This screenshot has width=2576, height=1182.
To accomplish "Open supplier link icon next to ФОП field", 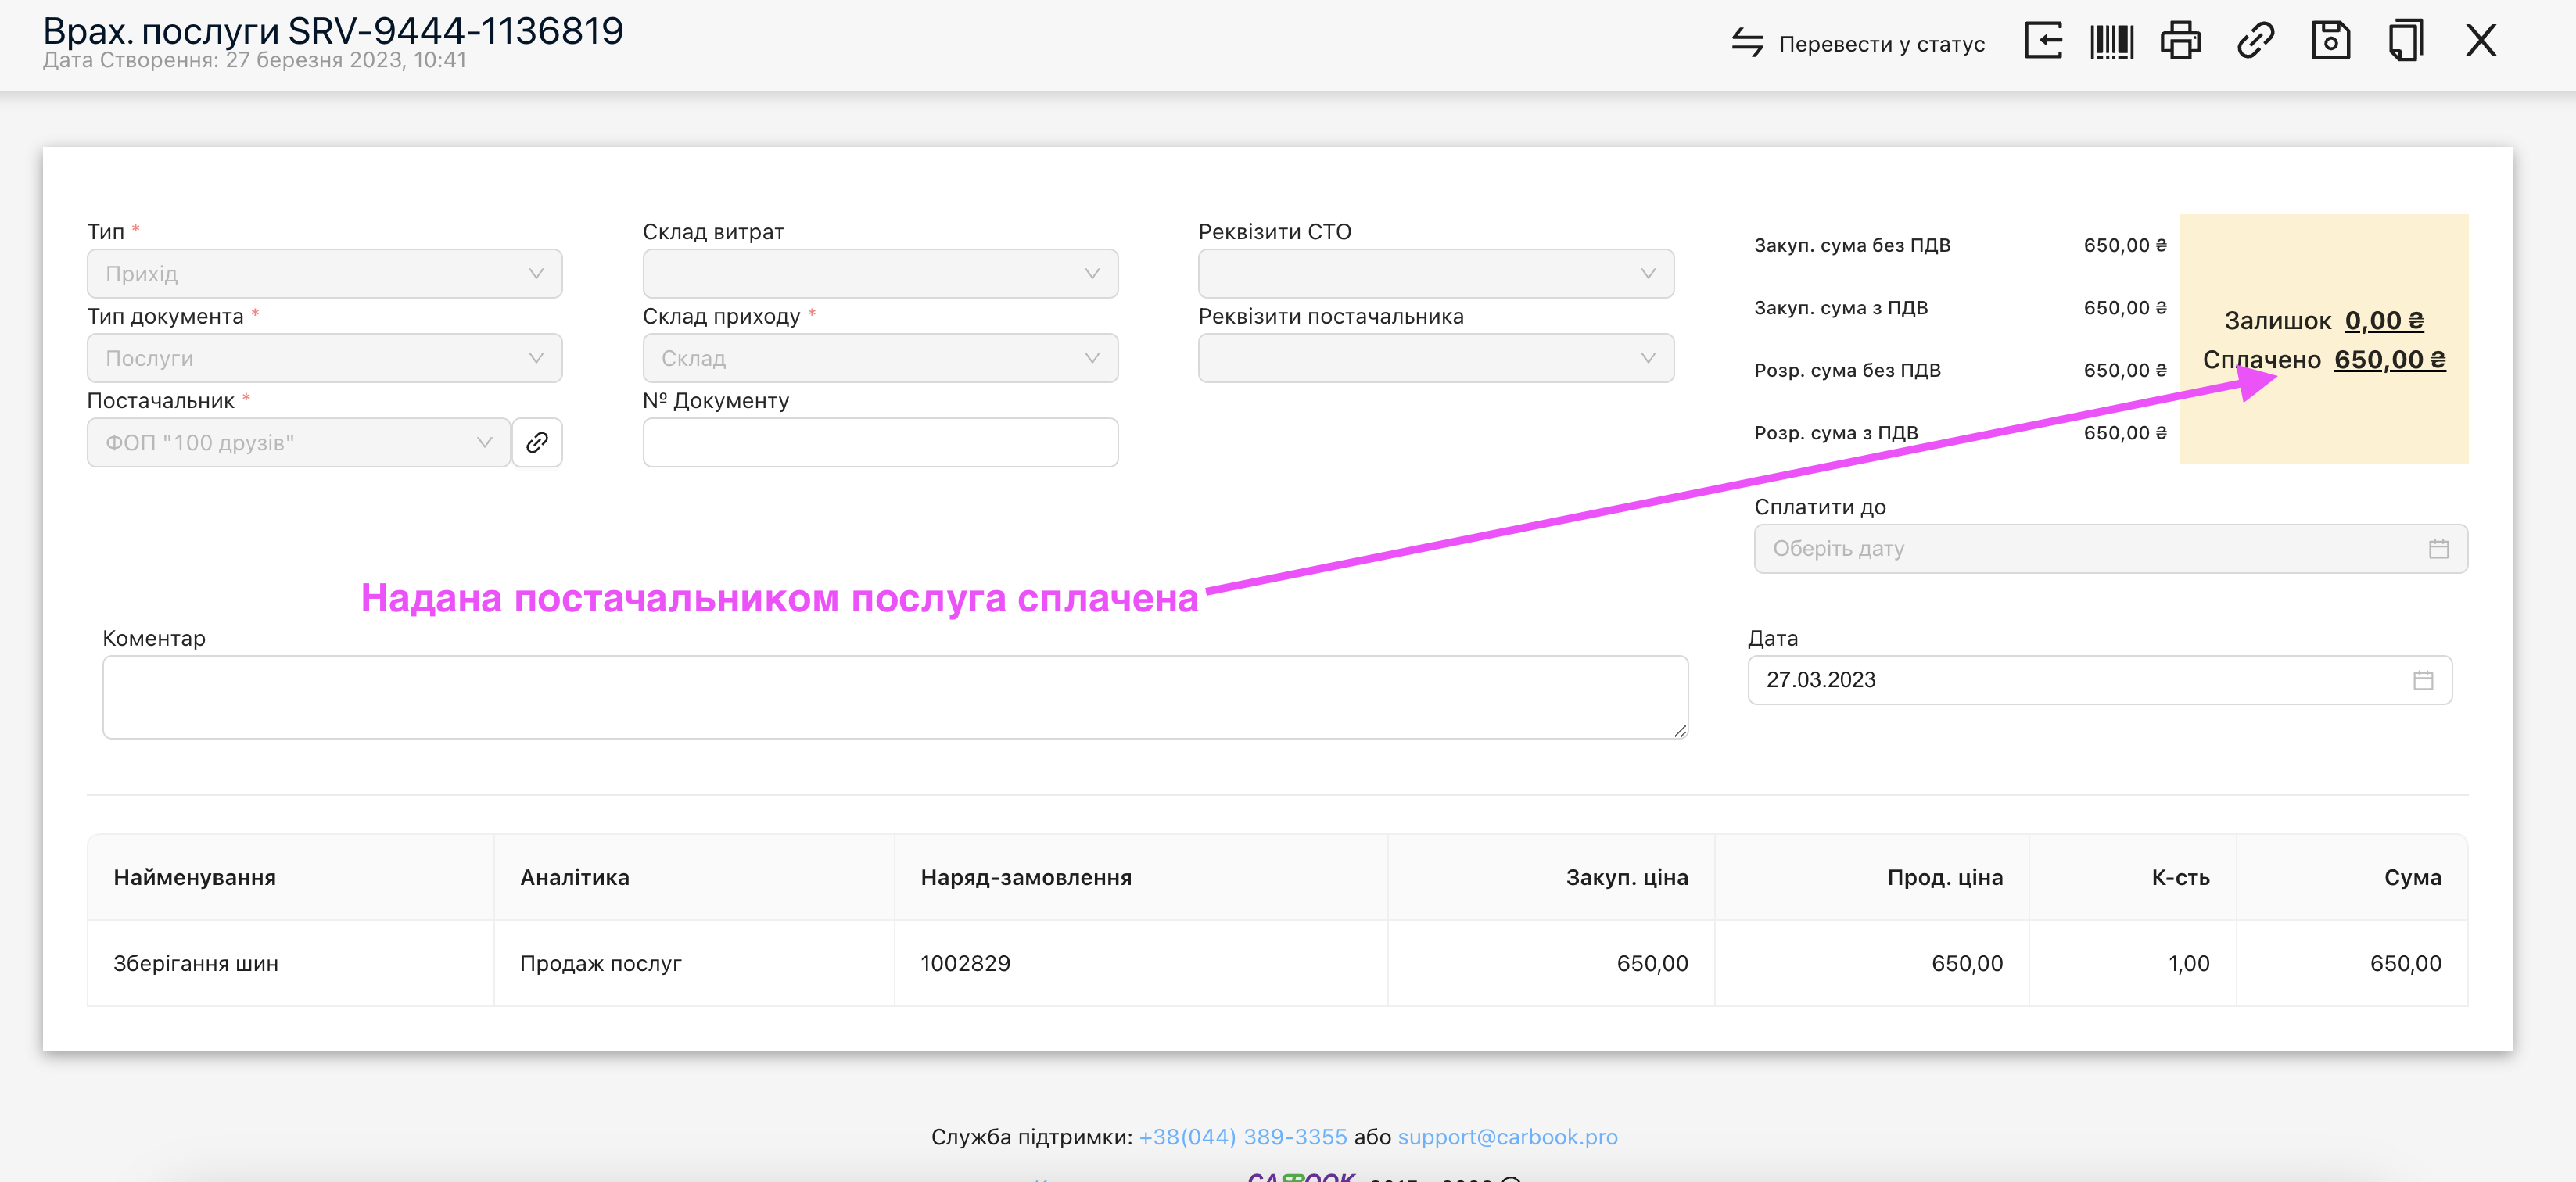I will coord(537,442).
